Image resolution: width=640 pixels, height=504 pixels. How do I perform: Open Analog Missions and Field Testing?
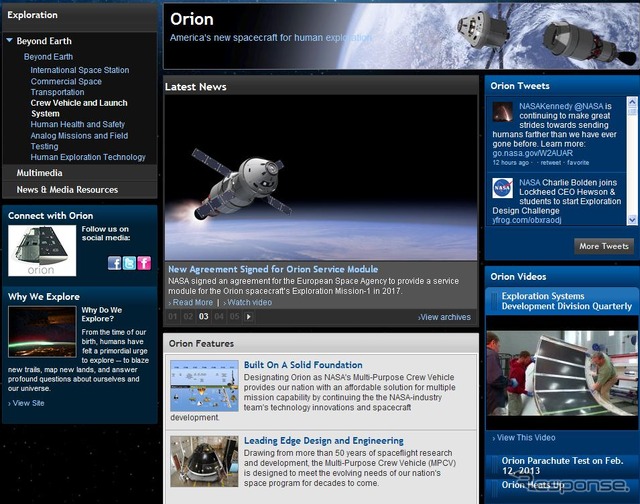[79, 141]
